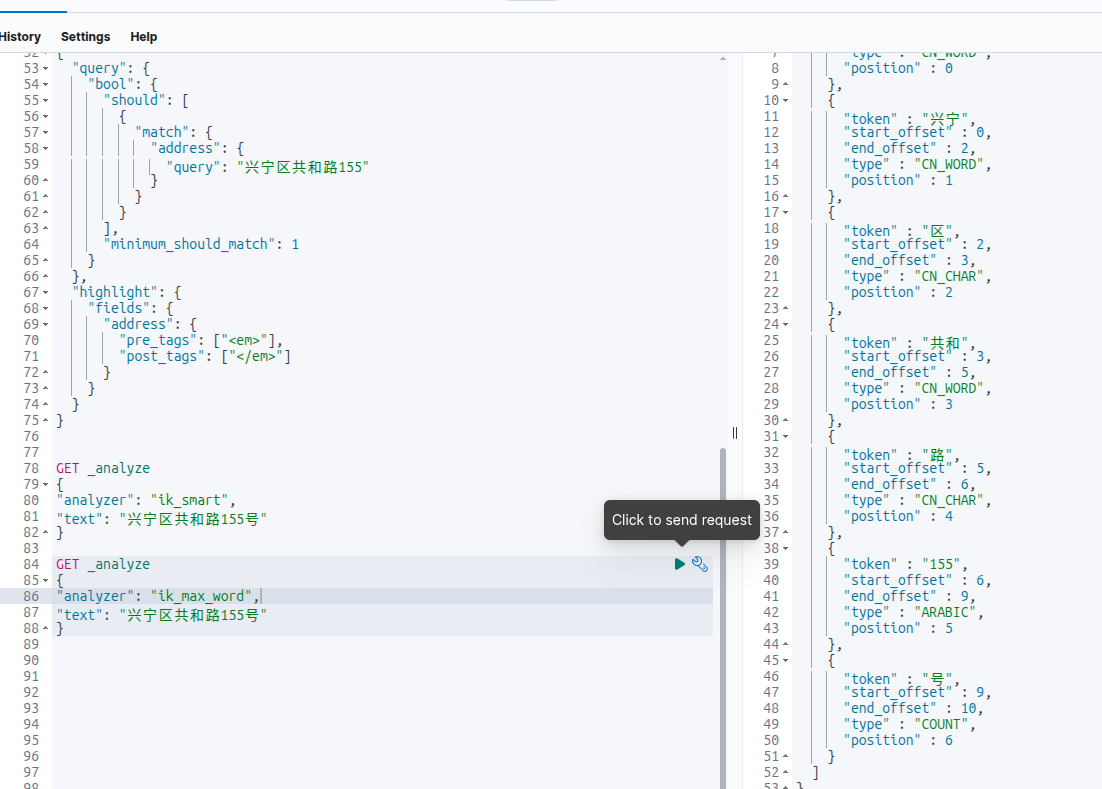Click the text value on line 81
The height and width of the screenshot is (789, 1102).
pyautogui.click(x=193, y=519)
